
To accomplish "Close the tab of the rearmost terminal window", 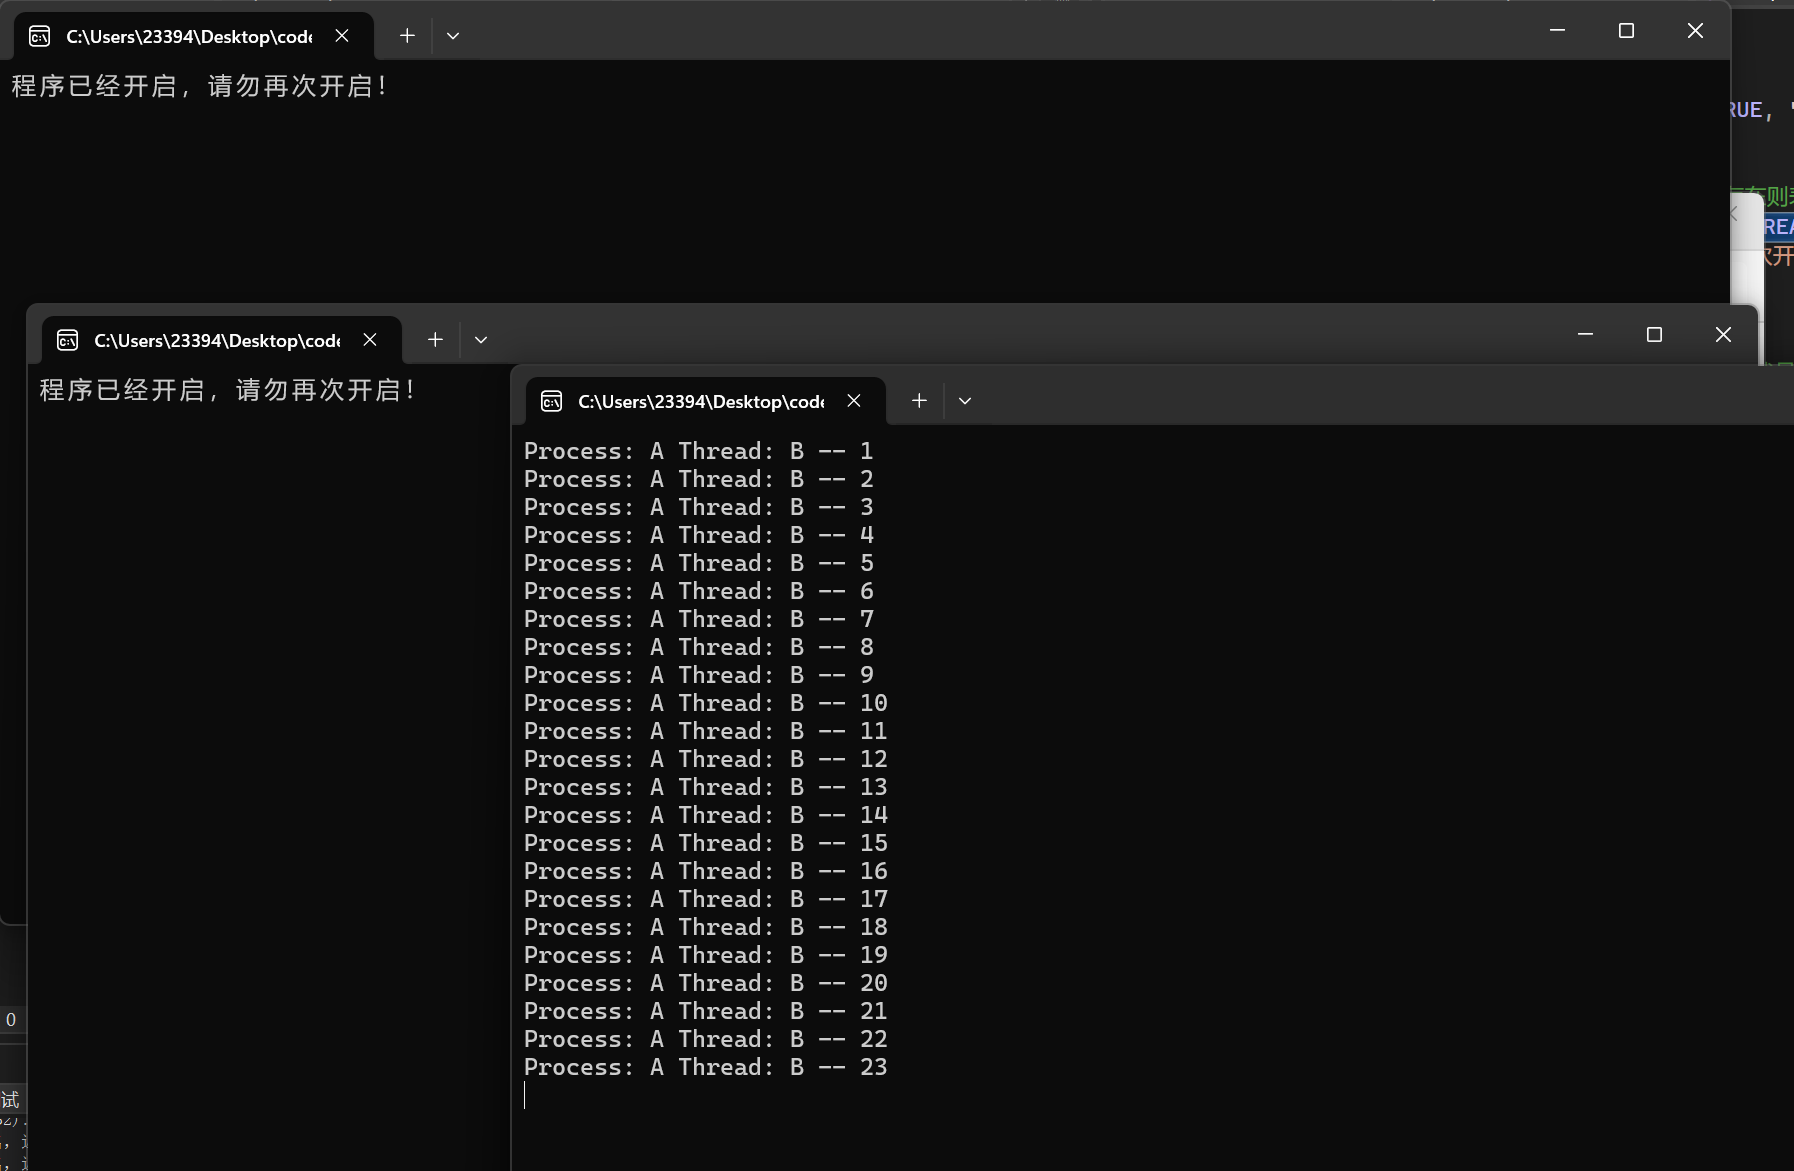I will click(342, 36).
